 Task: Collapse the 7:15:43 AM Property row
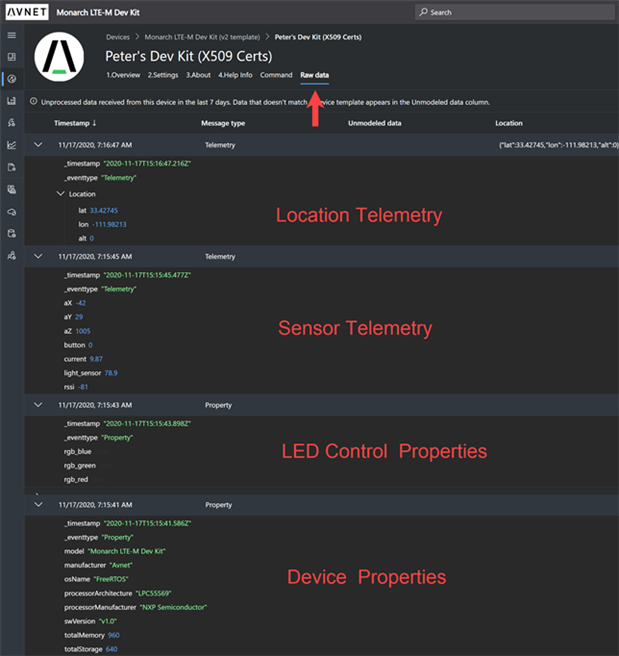38,405
